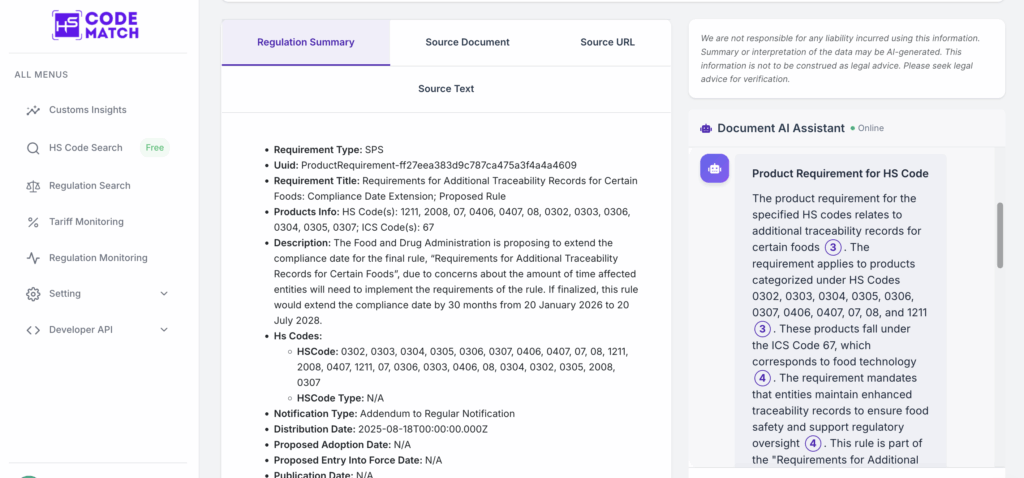Select the Regulation Summary tab
1024x478 pixels.
(305, 42)
